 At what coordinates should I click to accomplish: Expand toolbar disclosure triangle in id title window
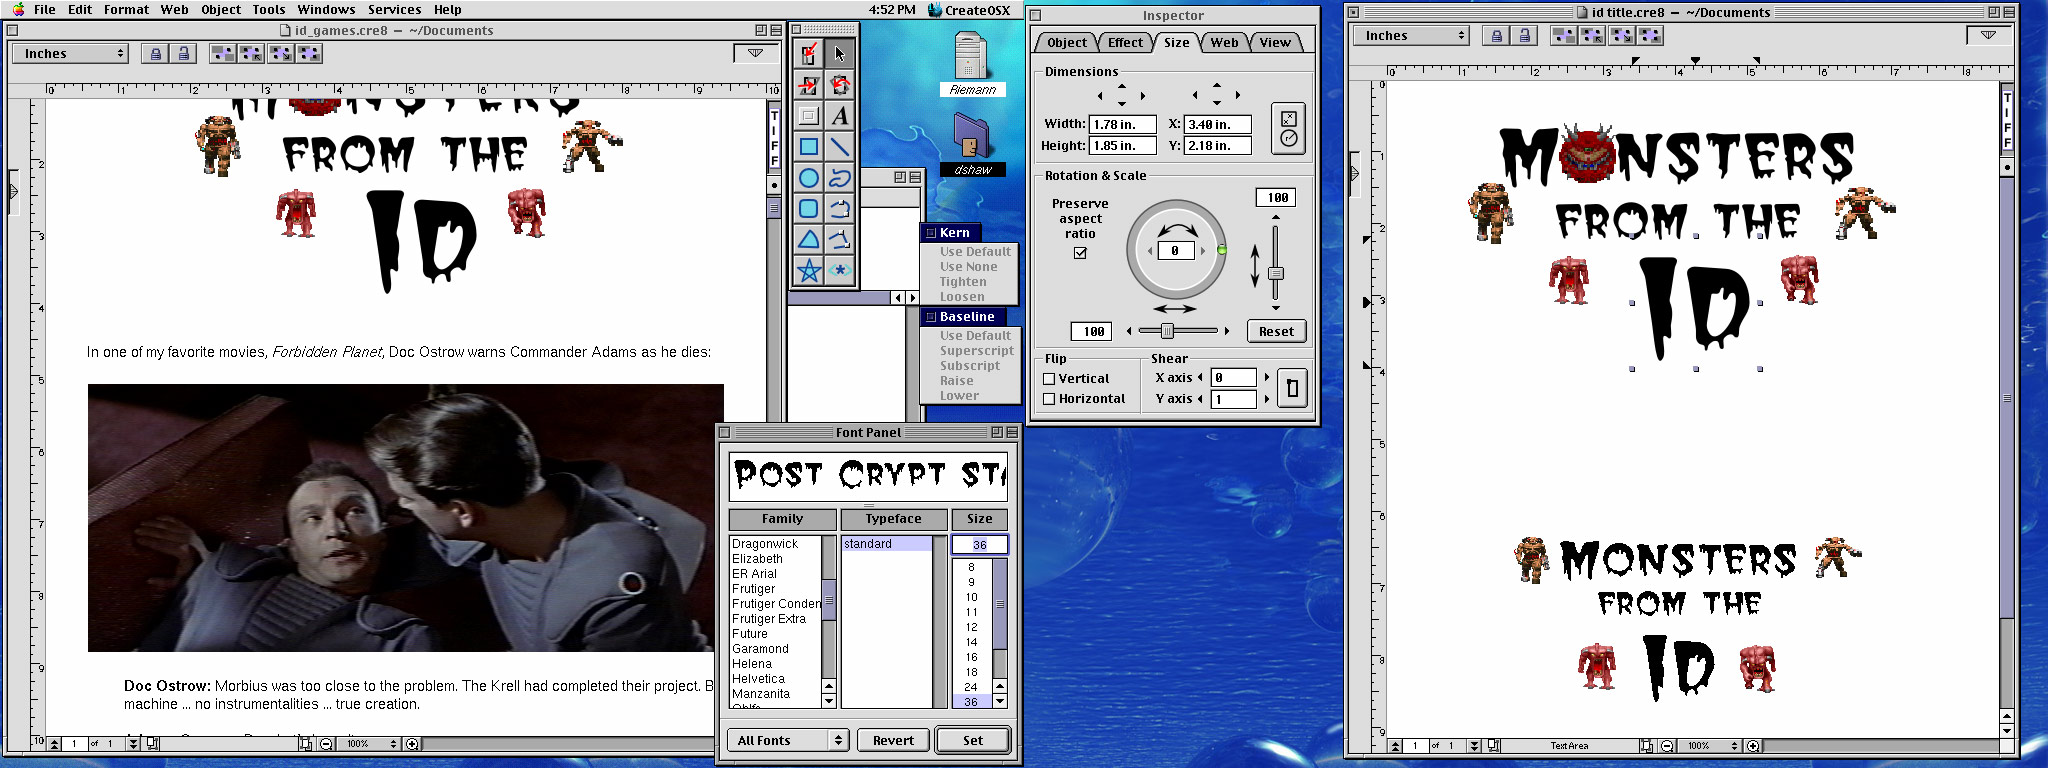tap(1988, 35)
